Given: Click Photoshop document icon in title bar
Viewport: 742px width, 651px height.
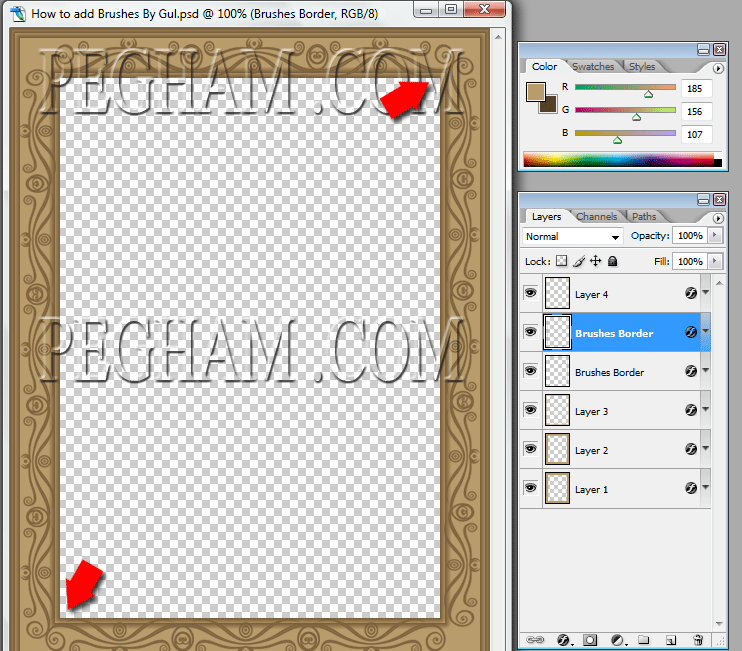Looking at the screenshot, I should [x=18, y=14].
